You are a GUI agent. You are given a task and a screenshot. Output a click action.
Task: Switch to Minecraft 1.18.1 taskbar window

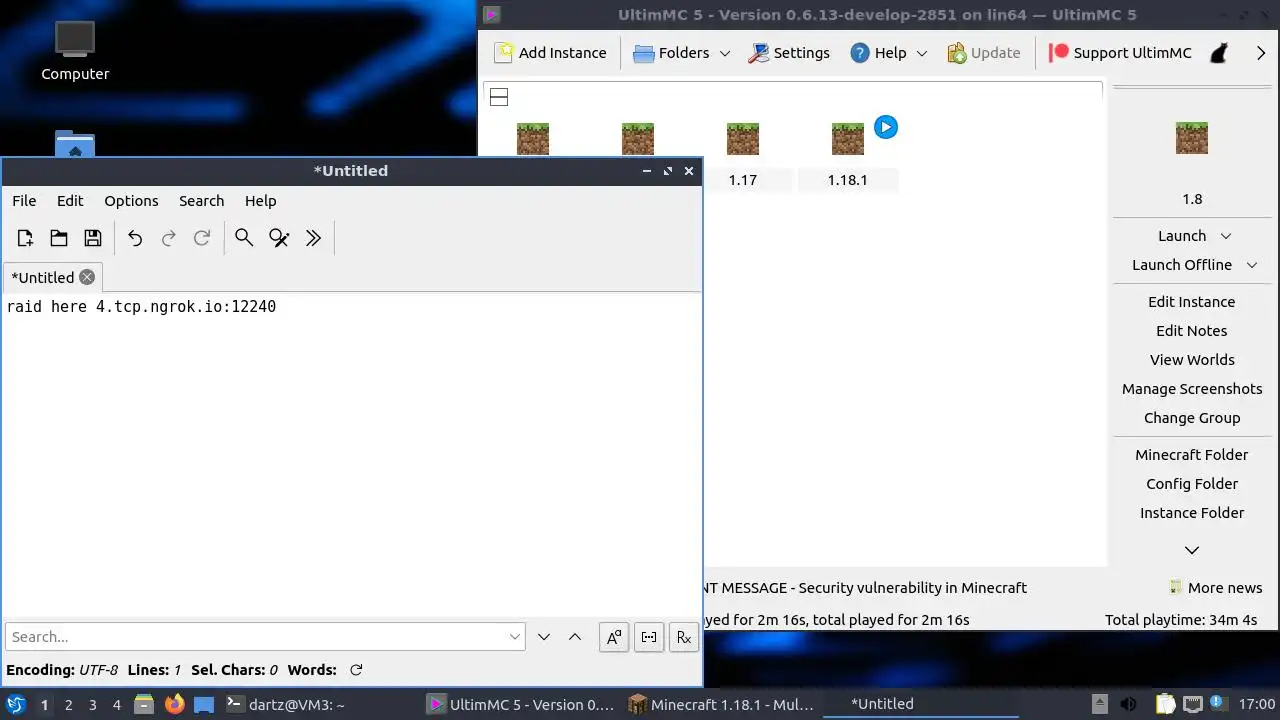(x=721, y=704)
